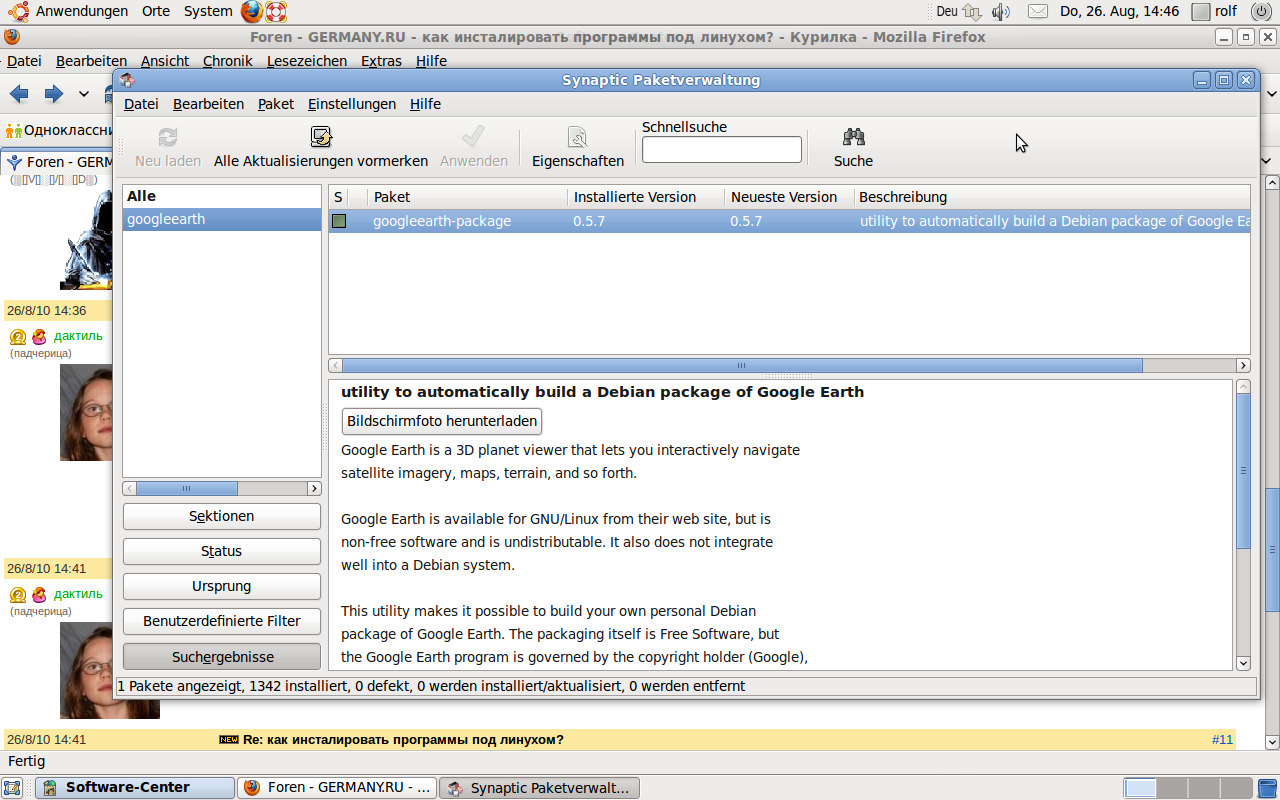The image size is (1280, 800).
Task: Open the System menu in the top panel
Action: 208,12
